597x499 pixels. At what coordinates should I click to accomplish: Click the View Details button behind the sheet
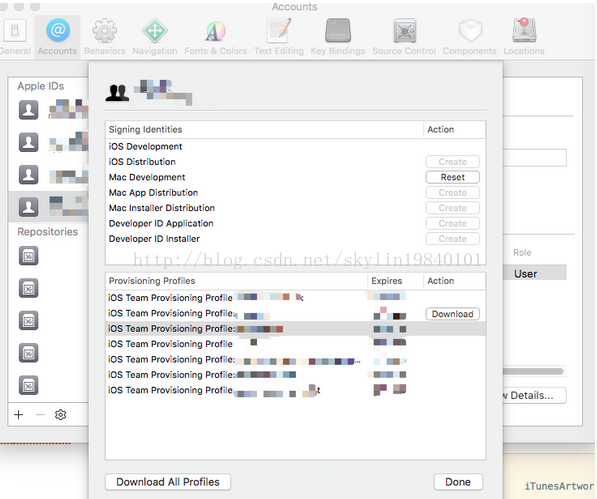[534, 395]
